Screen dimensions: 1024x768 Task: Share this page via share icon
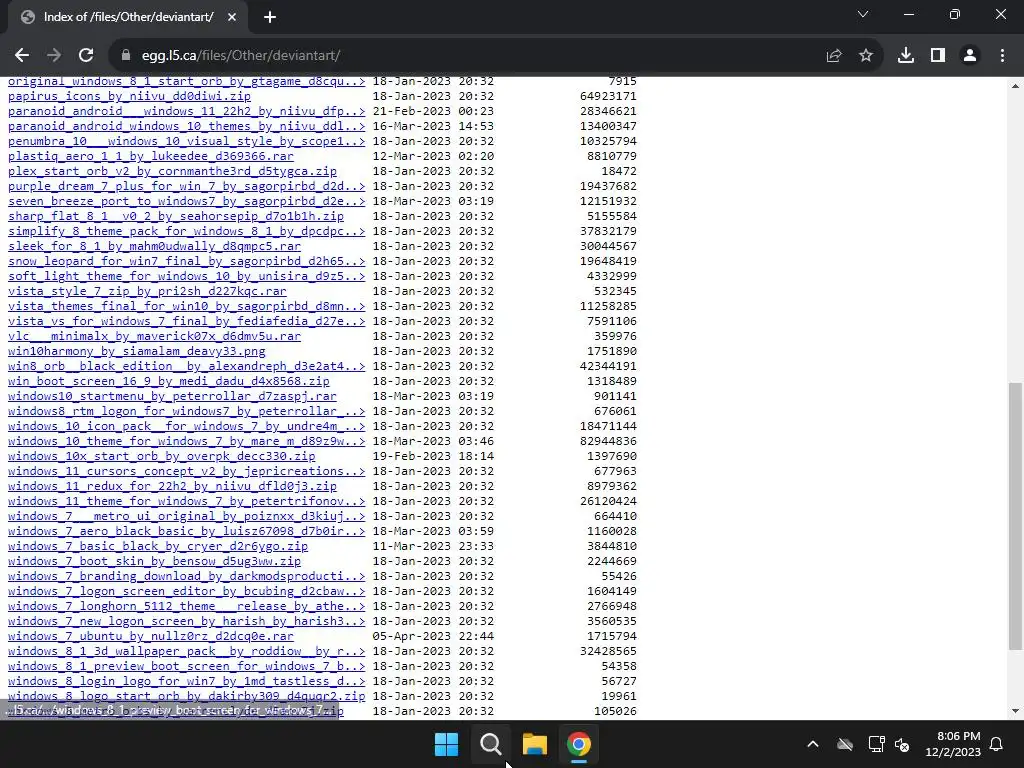[x=834, y=56]
